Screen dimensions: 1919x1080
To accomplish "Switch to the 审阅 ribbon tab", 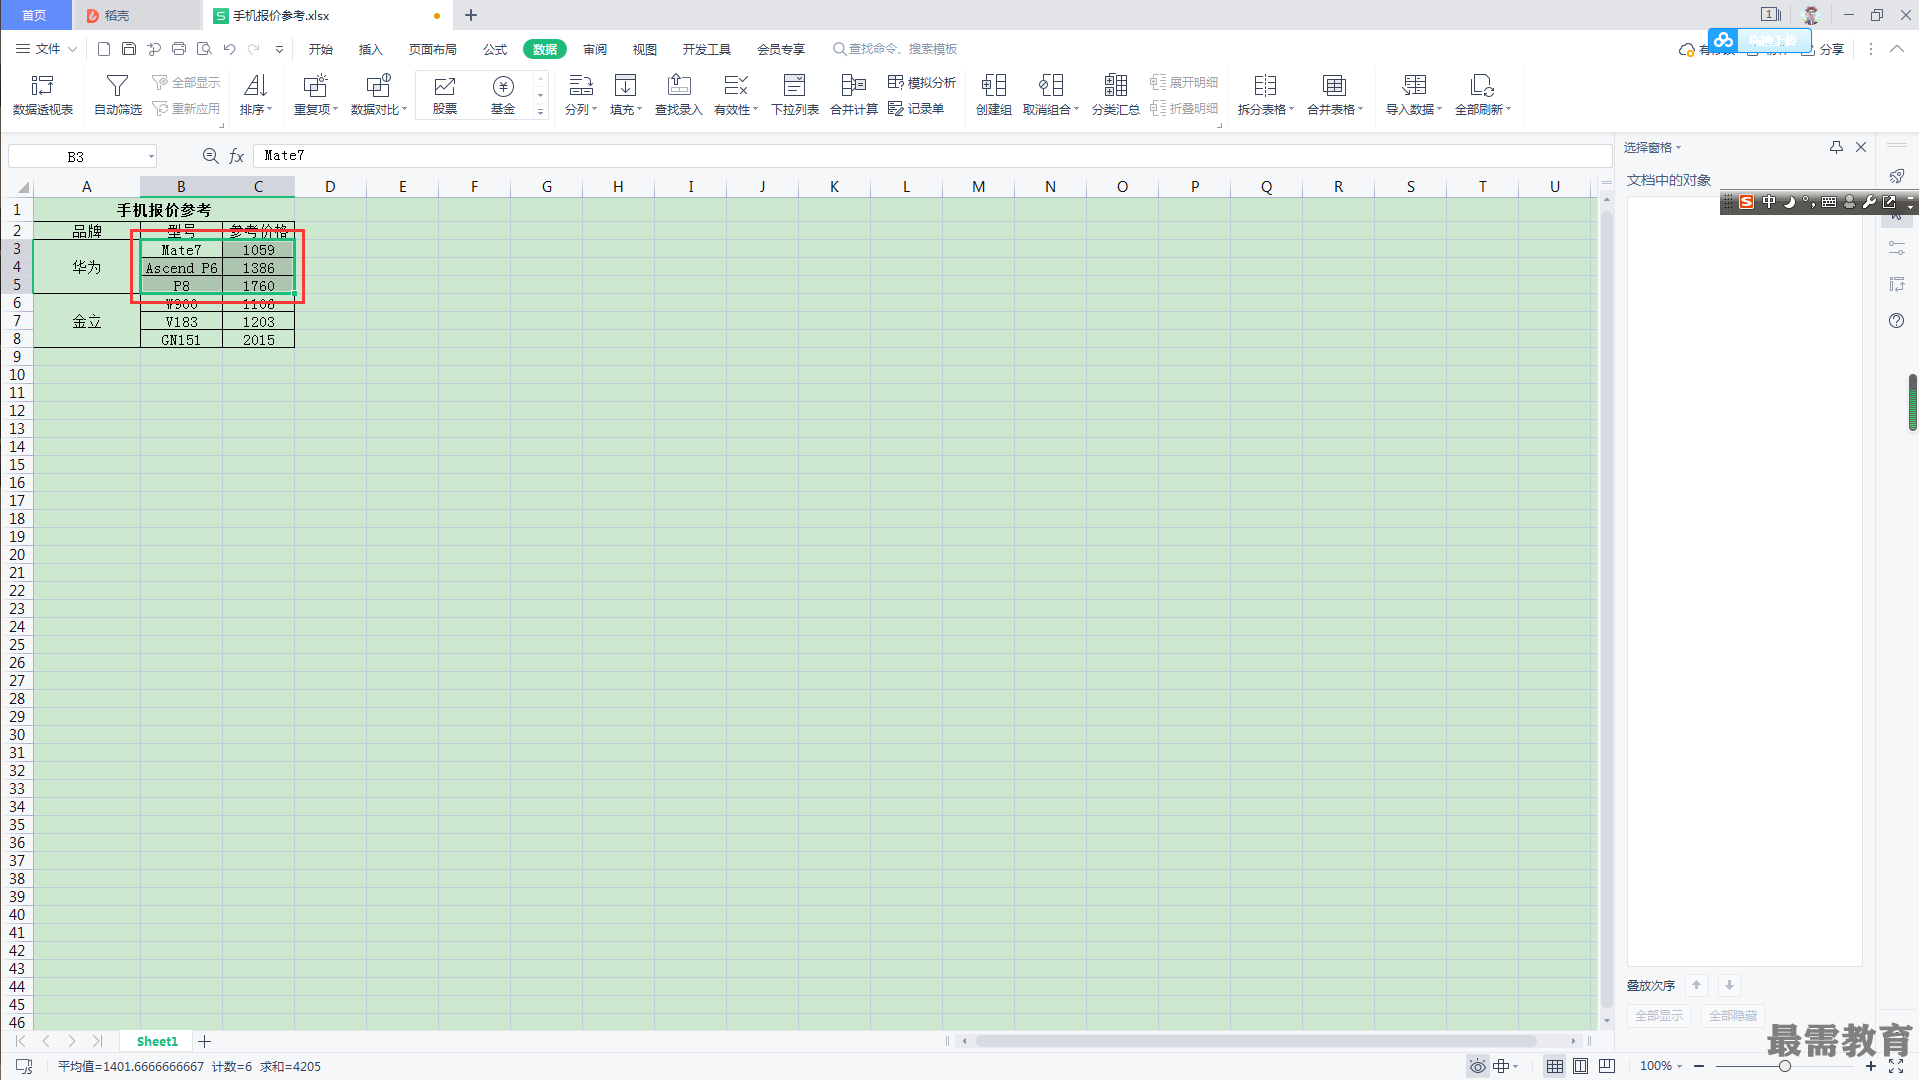I will point(595,49).
